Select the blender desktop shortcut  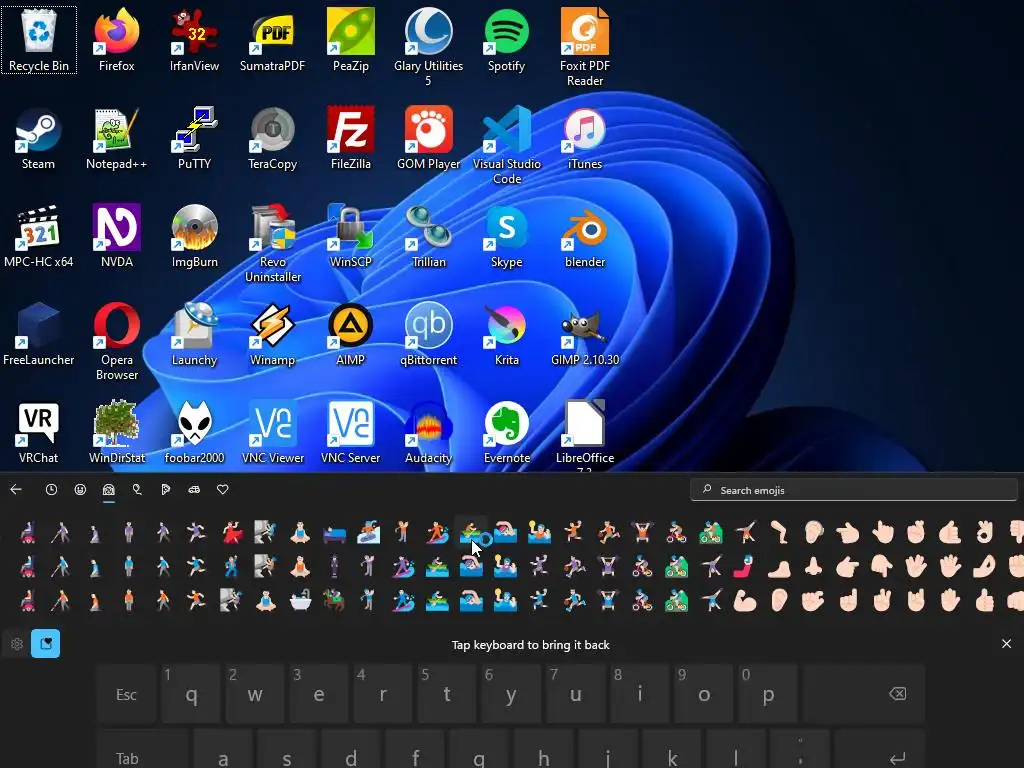click(x=584, y=236)
